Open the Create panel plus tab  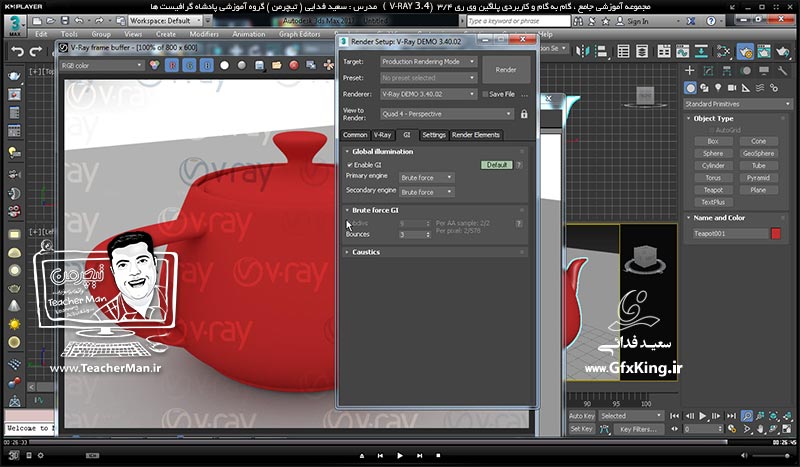pos(690,70)
